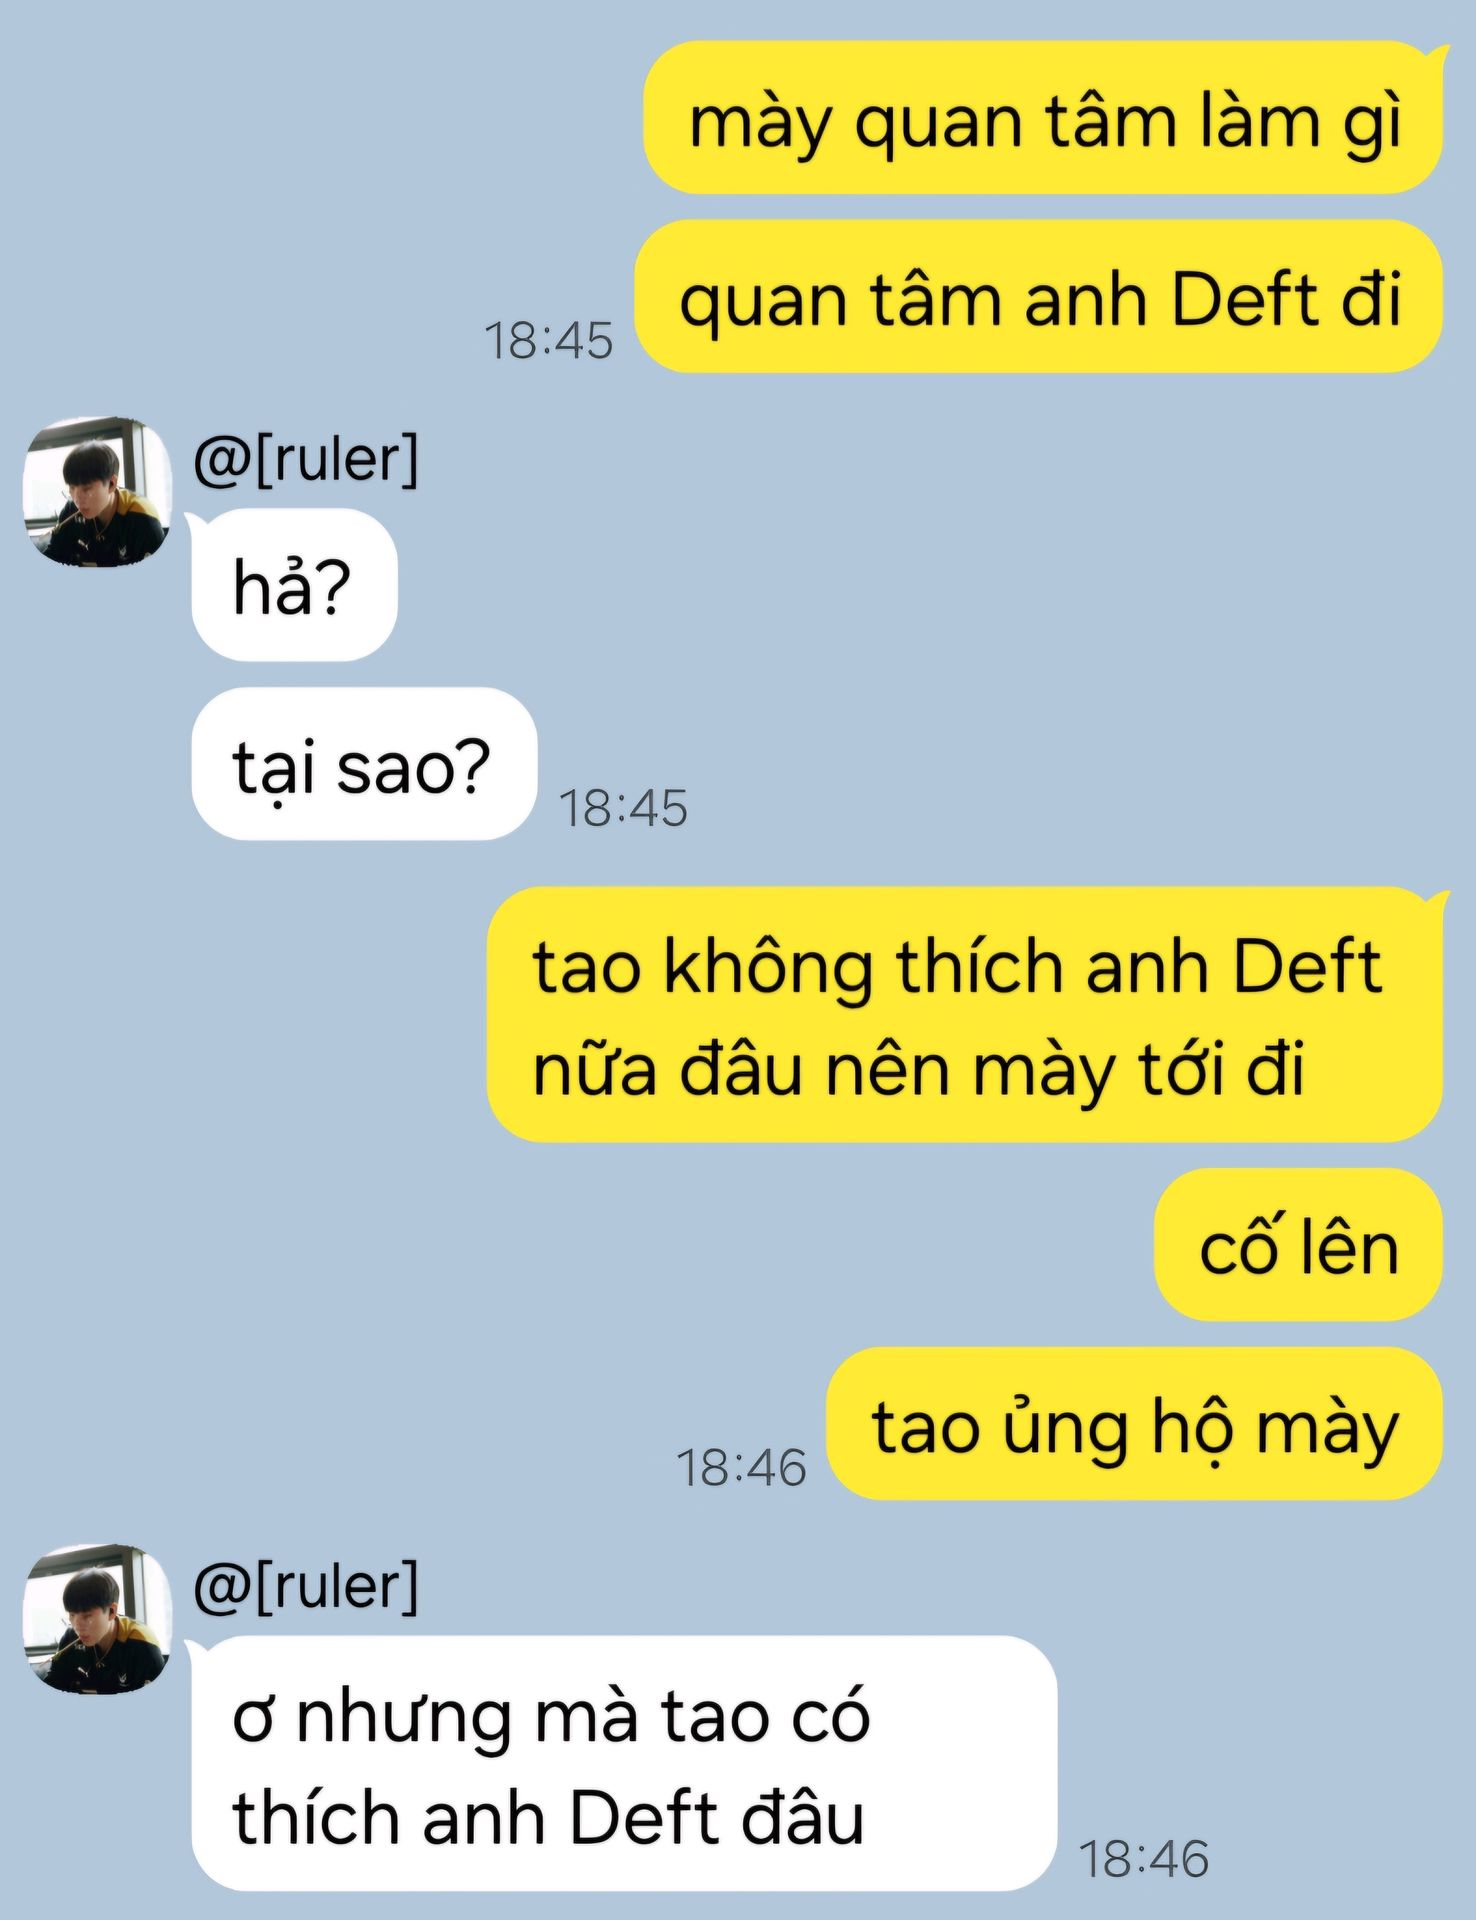The width and height of the screenshot is (1476, 1920).
Task: Click the 'tại sao?' message bubble
Action: click(364, 764)
